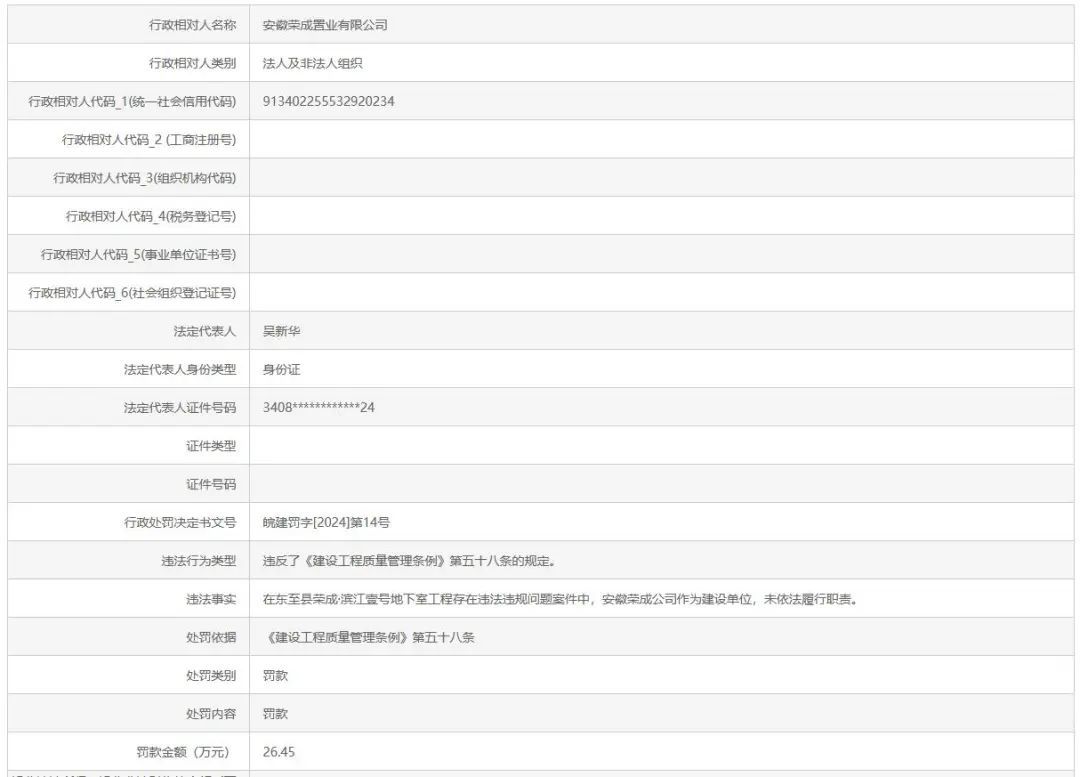Select the value 身份证

pyautogui.click(x=281, y=369)
